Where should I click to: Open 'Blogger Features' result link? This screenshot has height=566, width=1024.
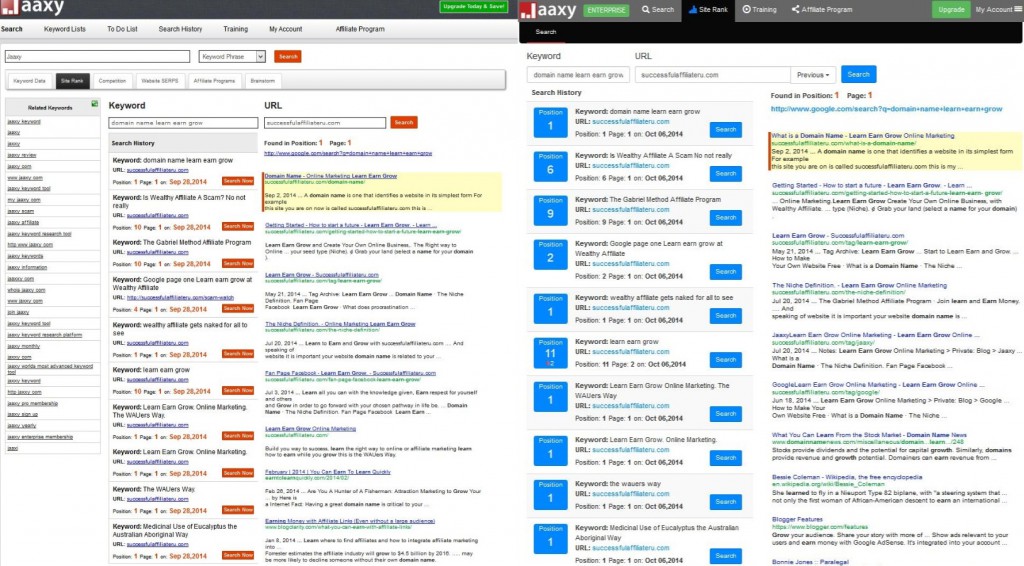tap(797, 520)
